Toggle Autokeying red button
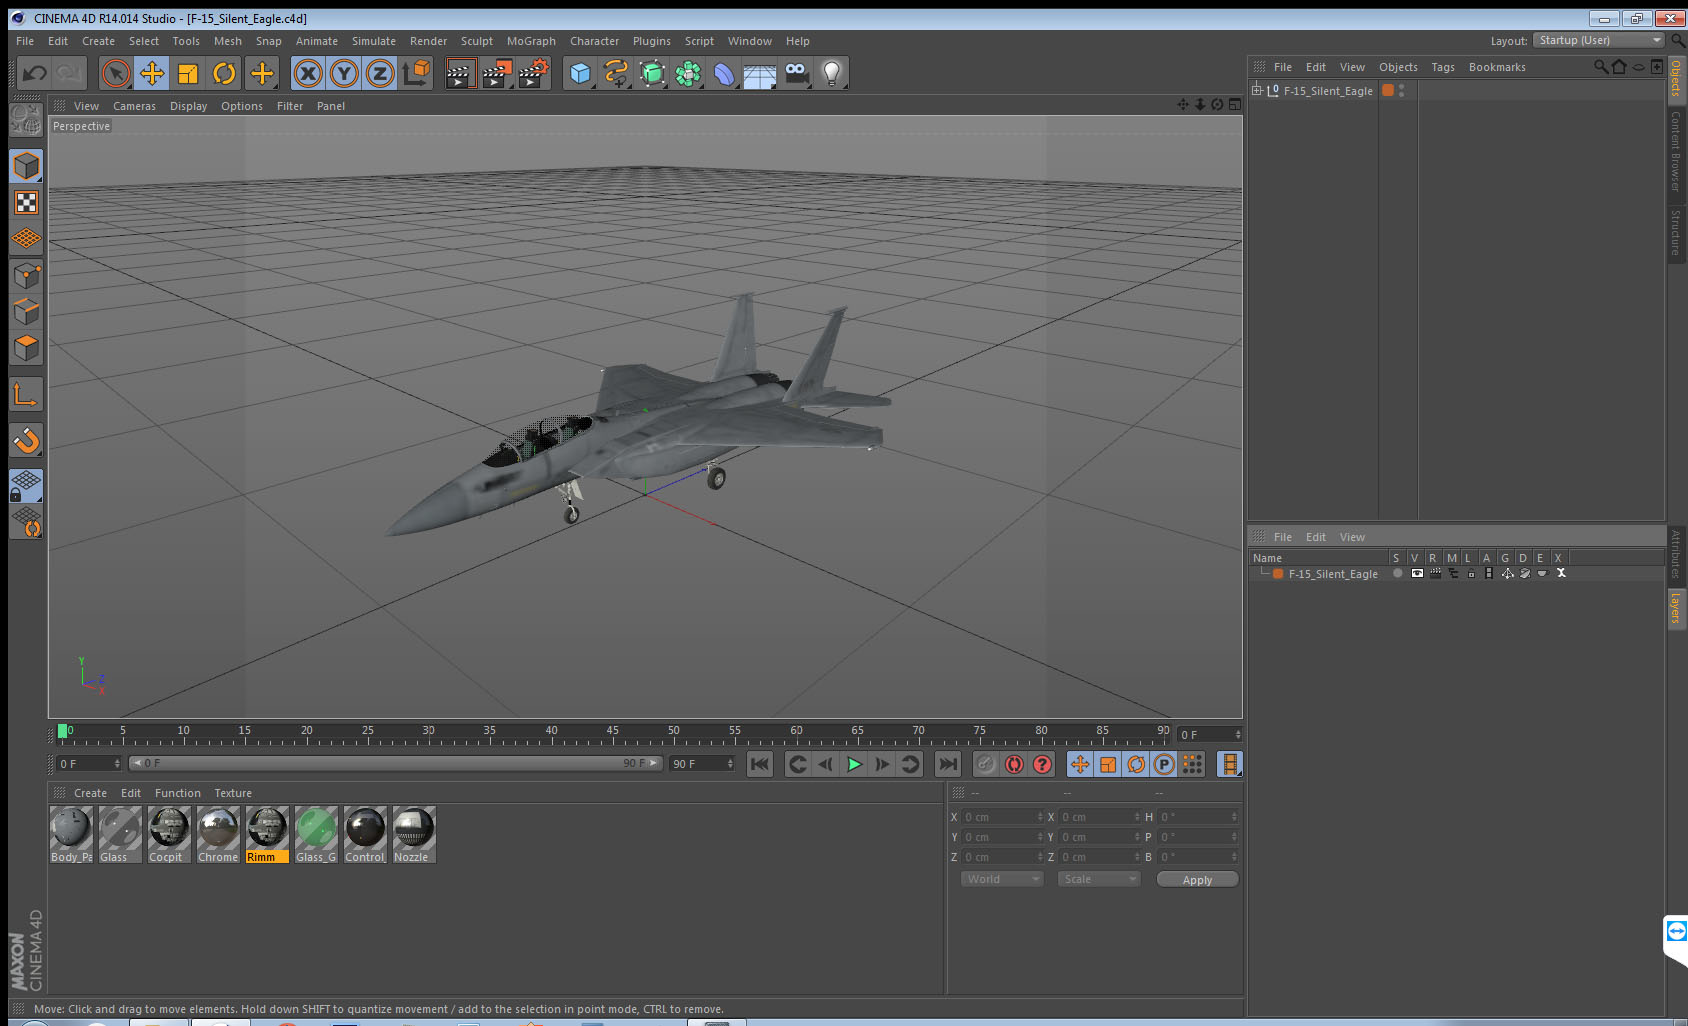 [x=1014, y=764]
